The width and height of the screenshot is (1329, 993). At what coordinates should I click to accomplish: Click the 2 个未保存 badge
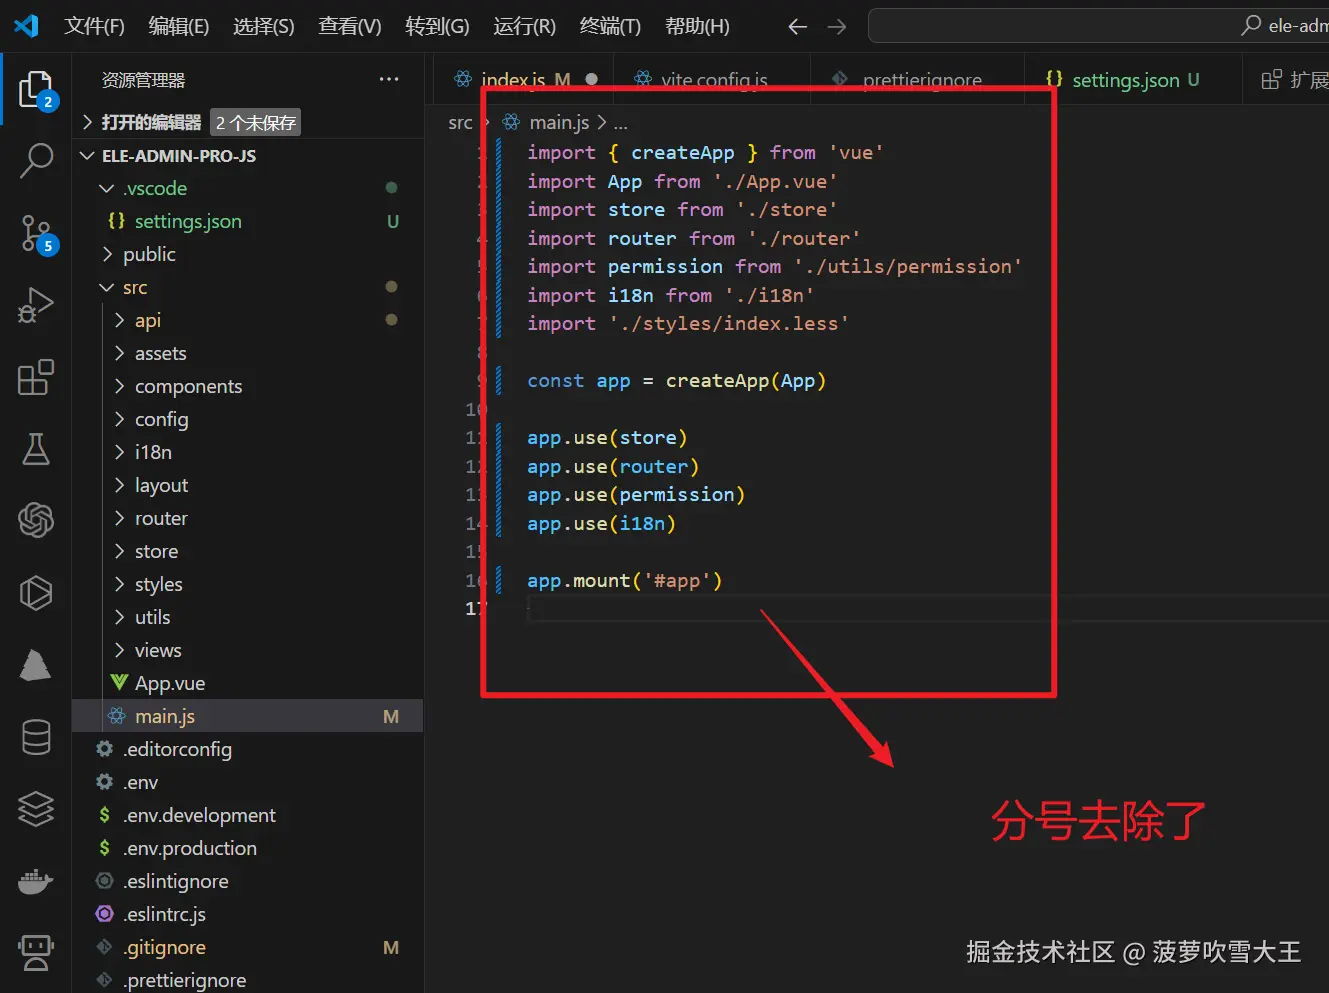click(x=256, y=123)
